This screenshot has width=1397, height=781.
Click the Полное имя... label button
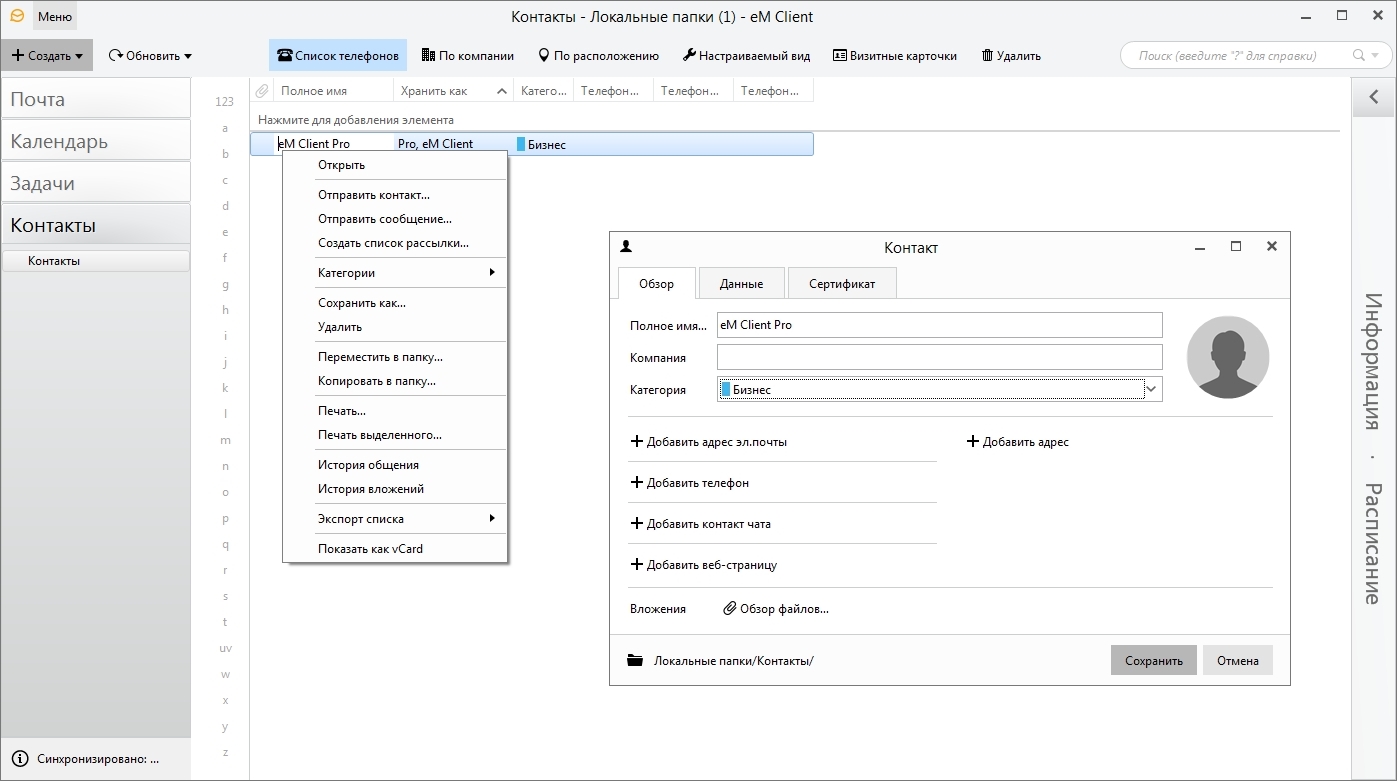point(668,325)
